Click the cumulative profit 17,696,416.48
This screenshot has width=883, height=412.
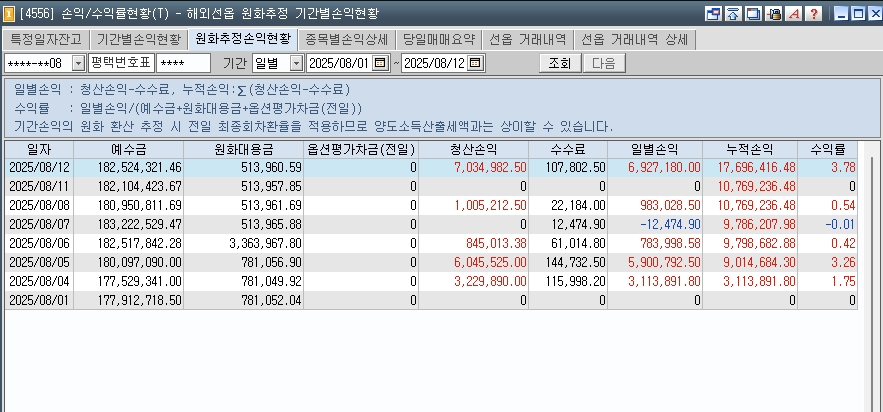tap(757, 168)
